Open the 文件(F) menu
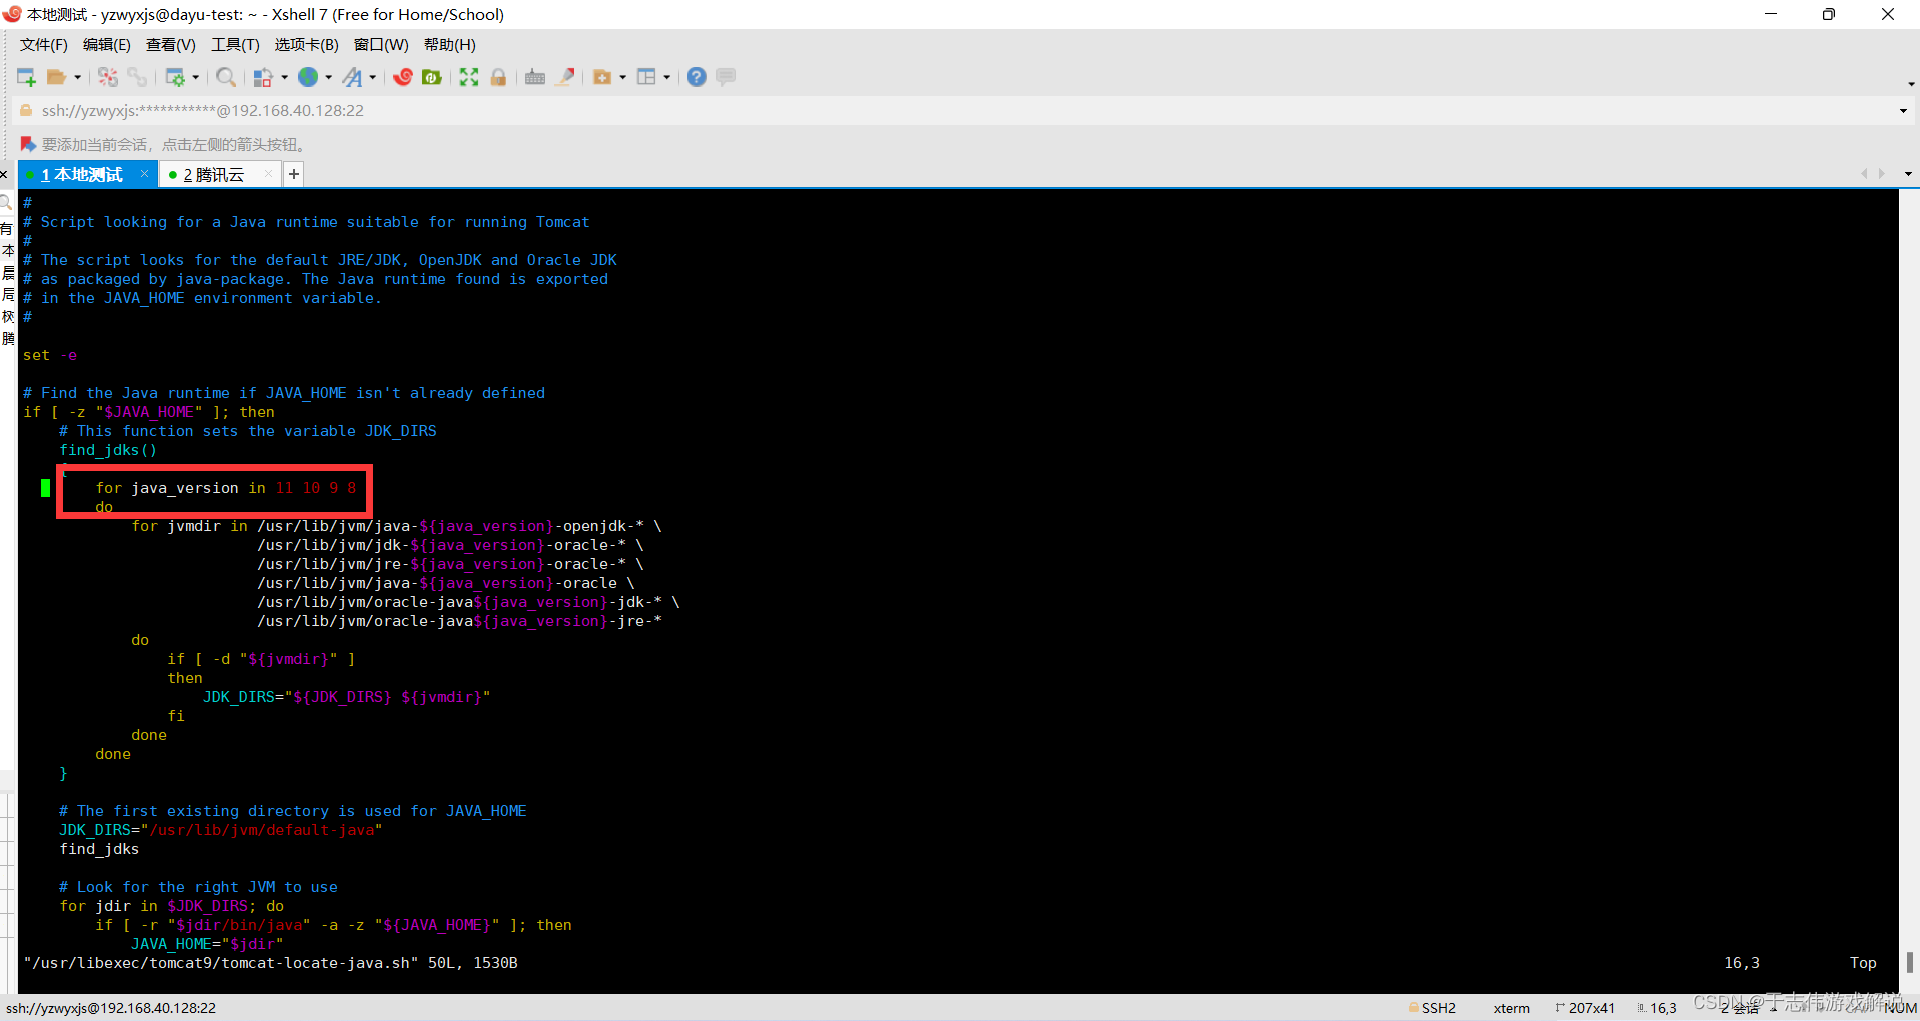Screen dimensions: 1920x1021 click(x=44, y=45)
